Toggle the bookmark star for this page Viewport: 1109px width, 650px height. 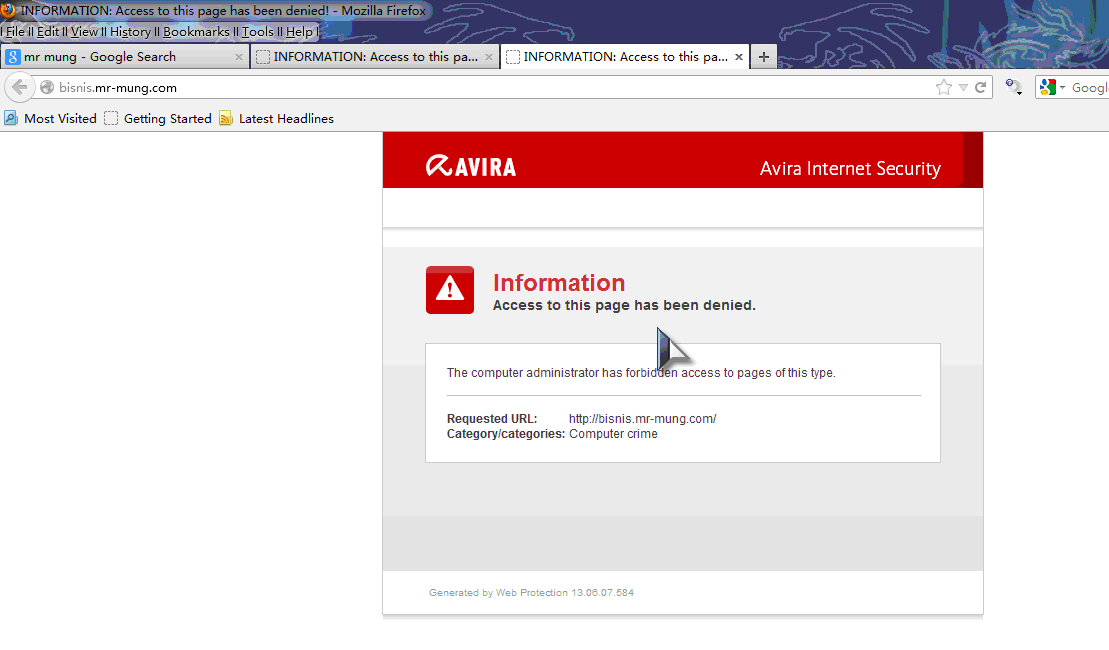click(x=944, y=87)
